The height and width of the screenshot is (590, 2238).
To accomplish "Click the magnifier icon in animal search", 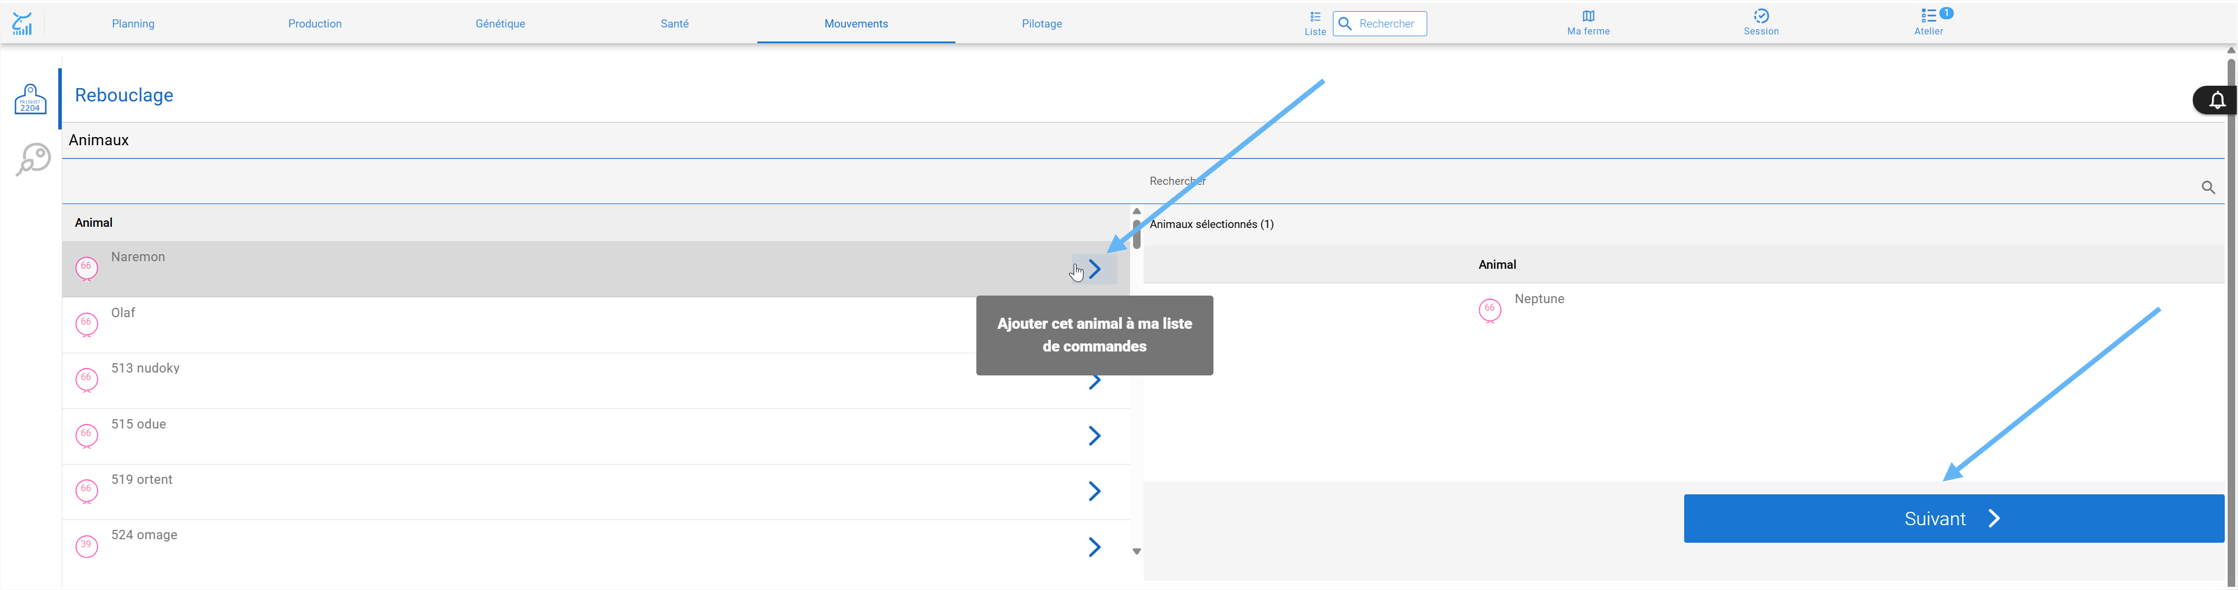I will 2208,187.
